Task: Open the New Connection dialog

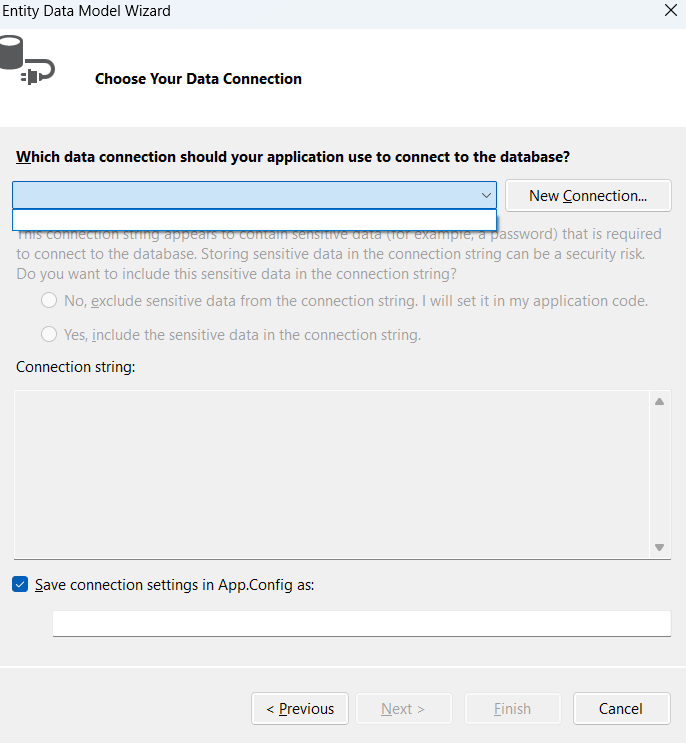Action: pyautogui.click(x=587, y=196)
